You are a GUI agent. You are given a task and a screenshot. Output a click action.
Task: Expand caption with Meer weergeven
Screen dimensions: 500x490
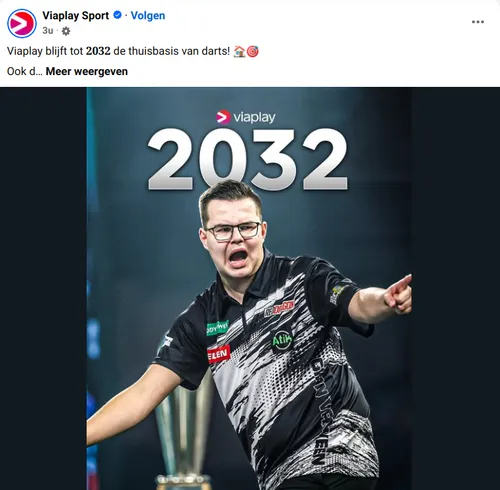[87, 71]
